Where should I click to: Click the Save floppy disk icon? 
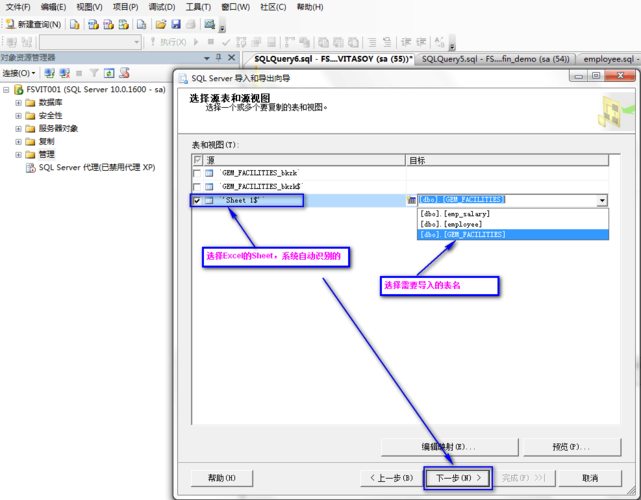pos(176,25)
